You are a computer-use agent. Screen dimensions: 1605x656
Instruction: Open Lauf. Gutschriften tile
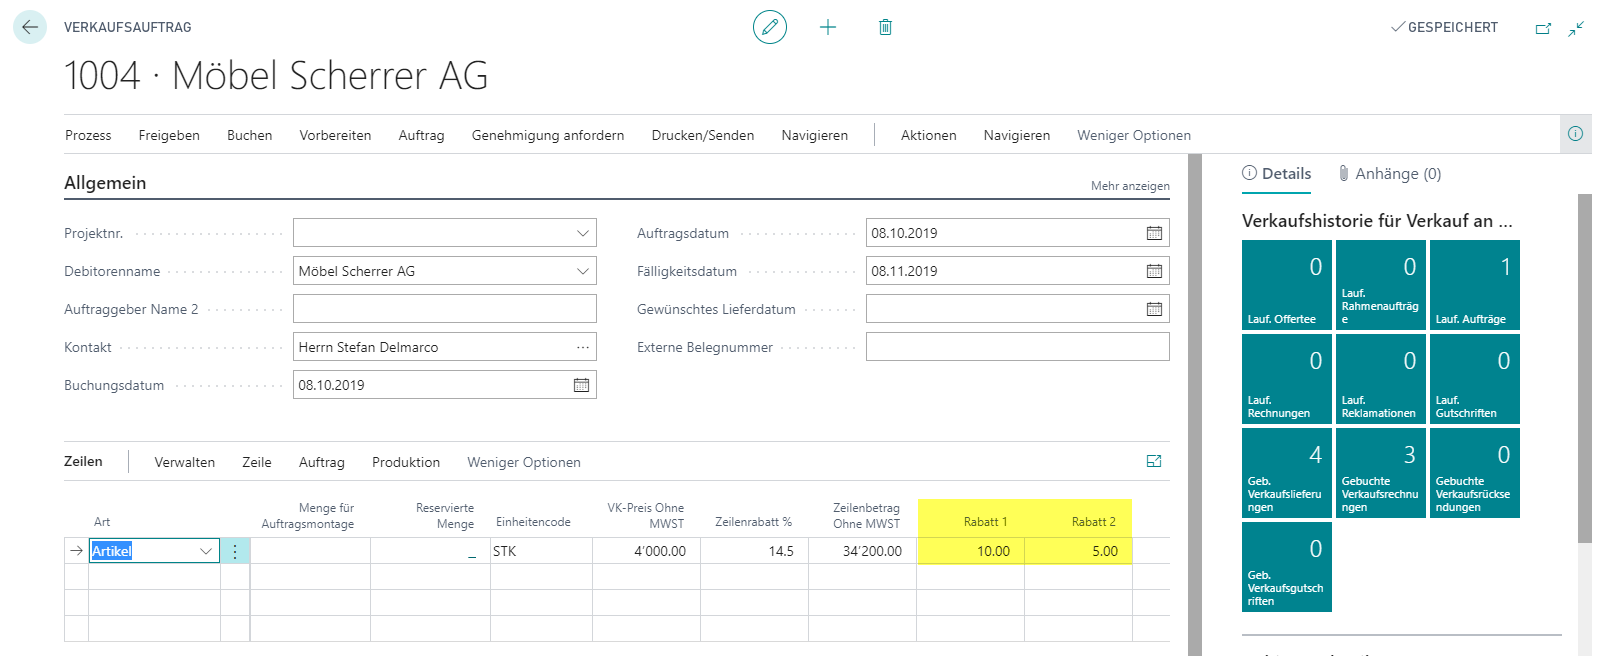point(1475,379)
